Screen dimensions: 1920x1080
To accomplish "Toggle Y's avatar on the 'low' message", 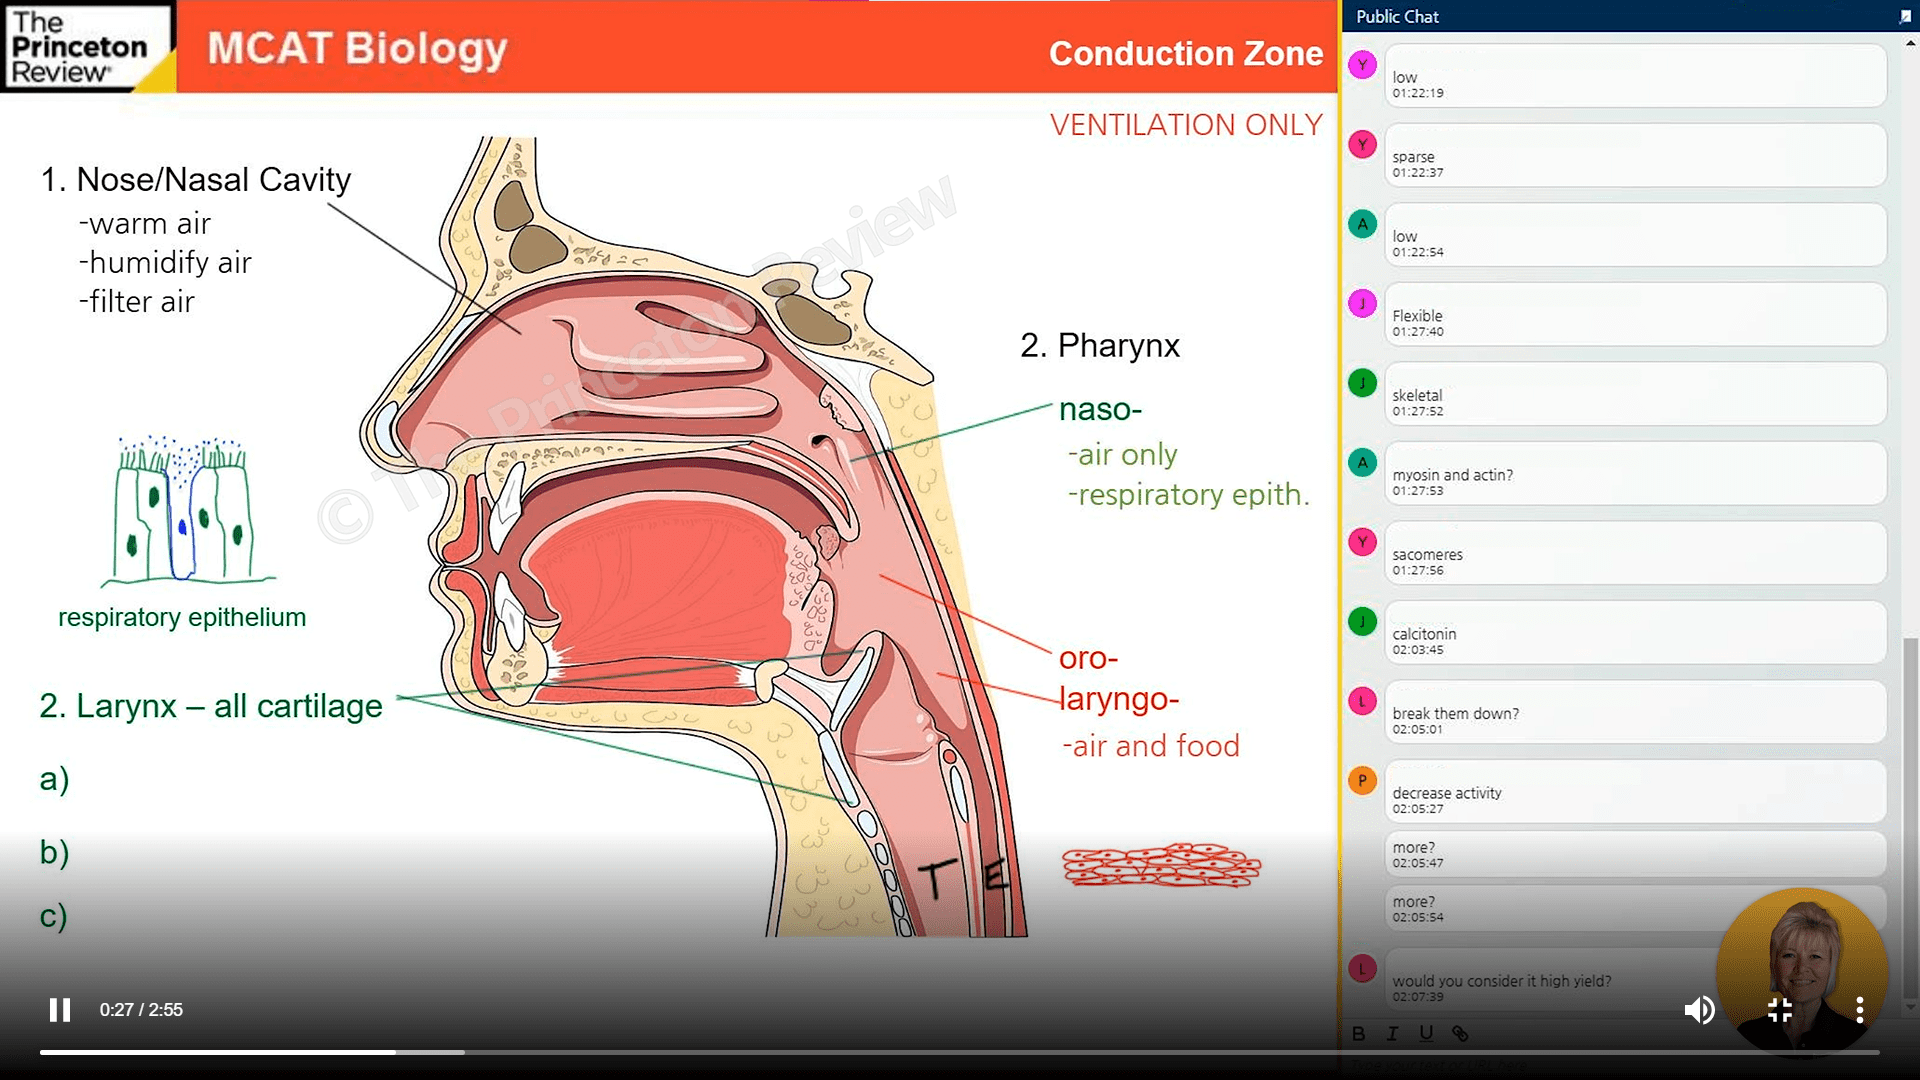I will pyautogui.click(x=1361, y=64).
